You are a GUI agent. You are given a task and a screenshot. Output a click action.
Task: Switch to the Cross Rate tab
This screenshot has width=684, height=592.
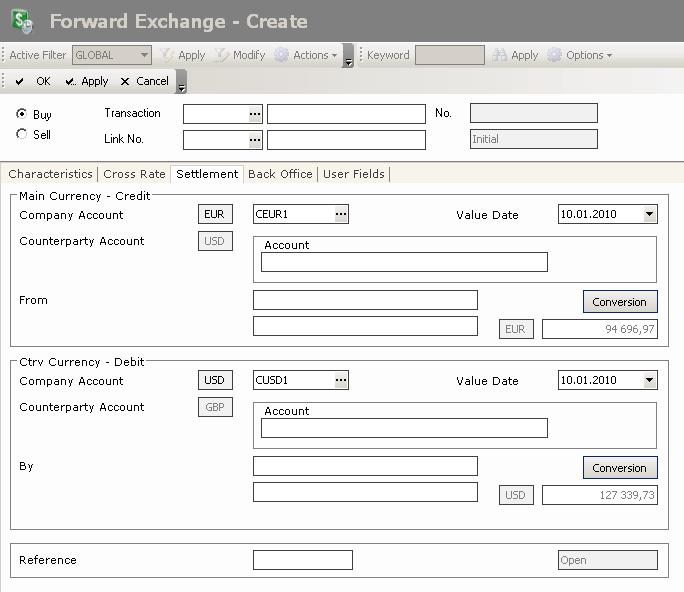tap(134, 174)
